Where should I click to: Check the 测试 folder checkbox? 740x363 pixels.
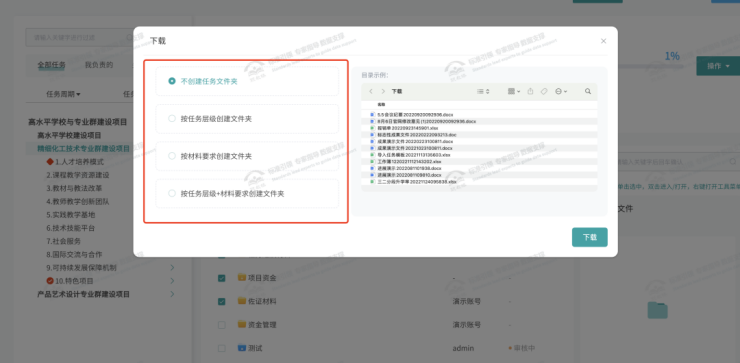pos(221,348)
